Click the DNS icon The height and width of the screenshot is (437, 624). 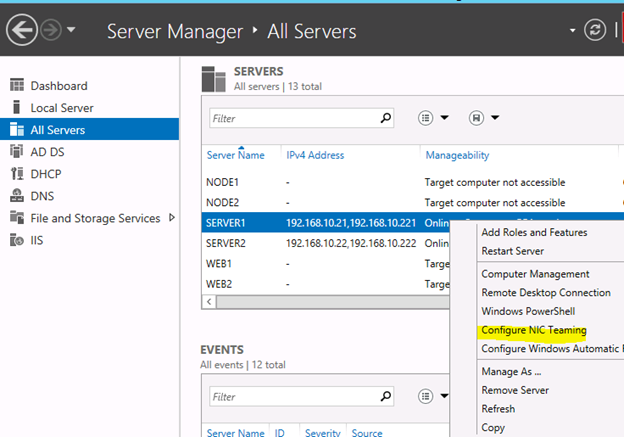point(17,195)
